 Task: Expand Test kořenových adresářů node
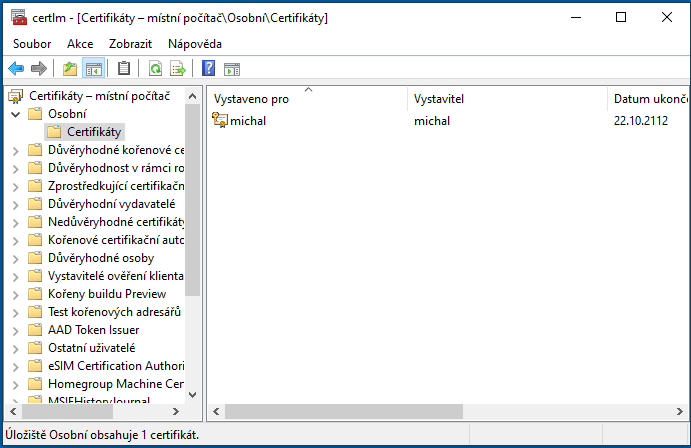(16, 313)
